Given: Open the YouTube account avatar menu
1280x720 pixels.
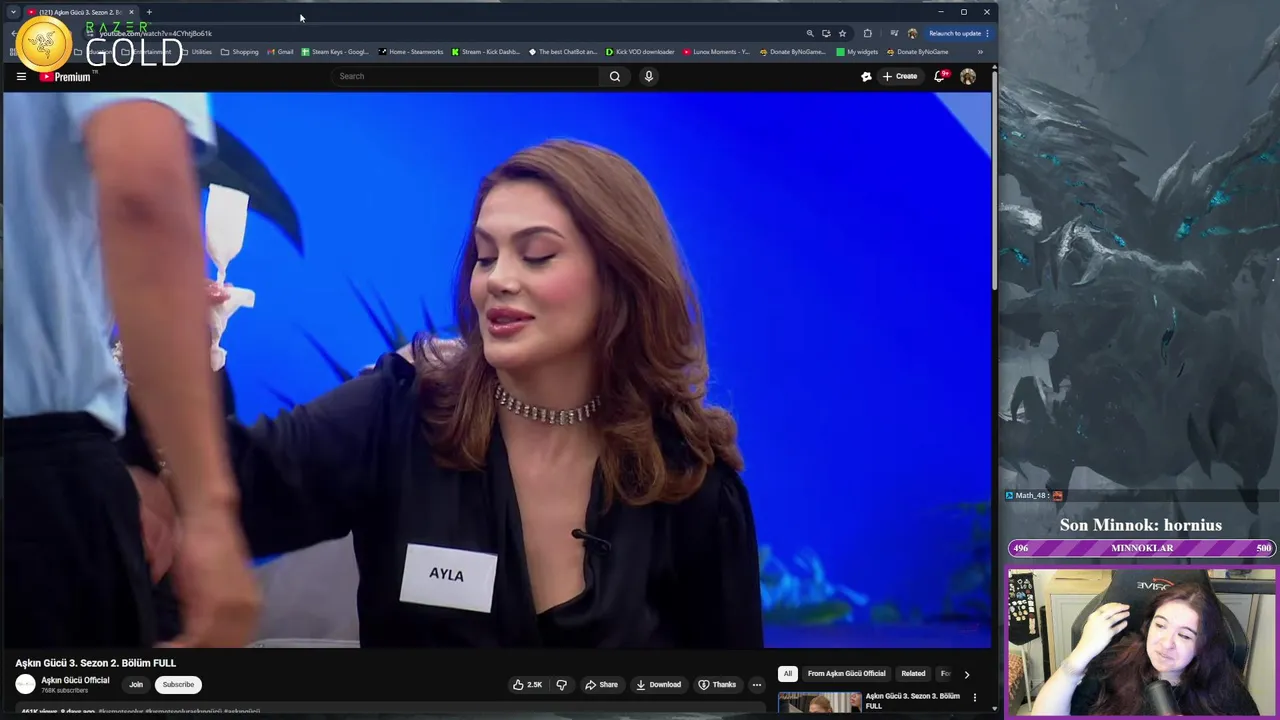Looking at the screenshot, I should (x=968, y=76).
